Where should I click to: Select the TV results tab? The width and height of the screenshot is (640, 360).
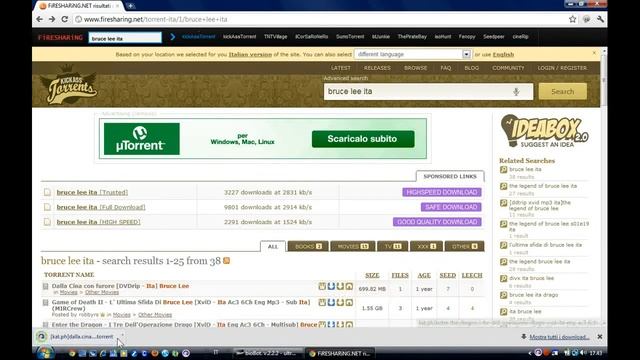[x=393, y=246]
